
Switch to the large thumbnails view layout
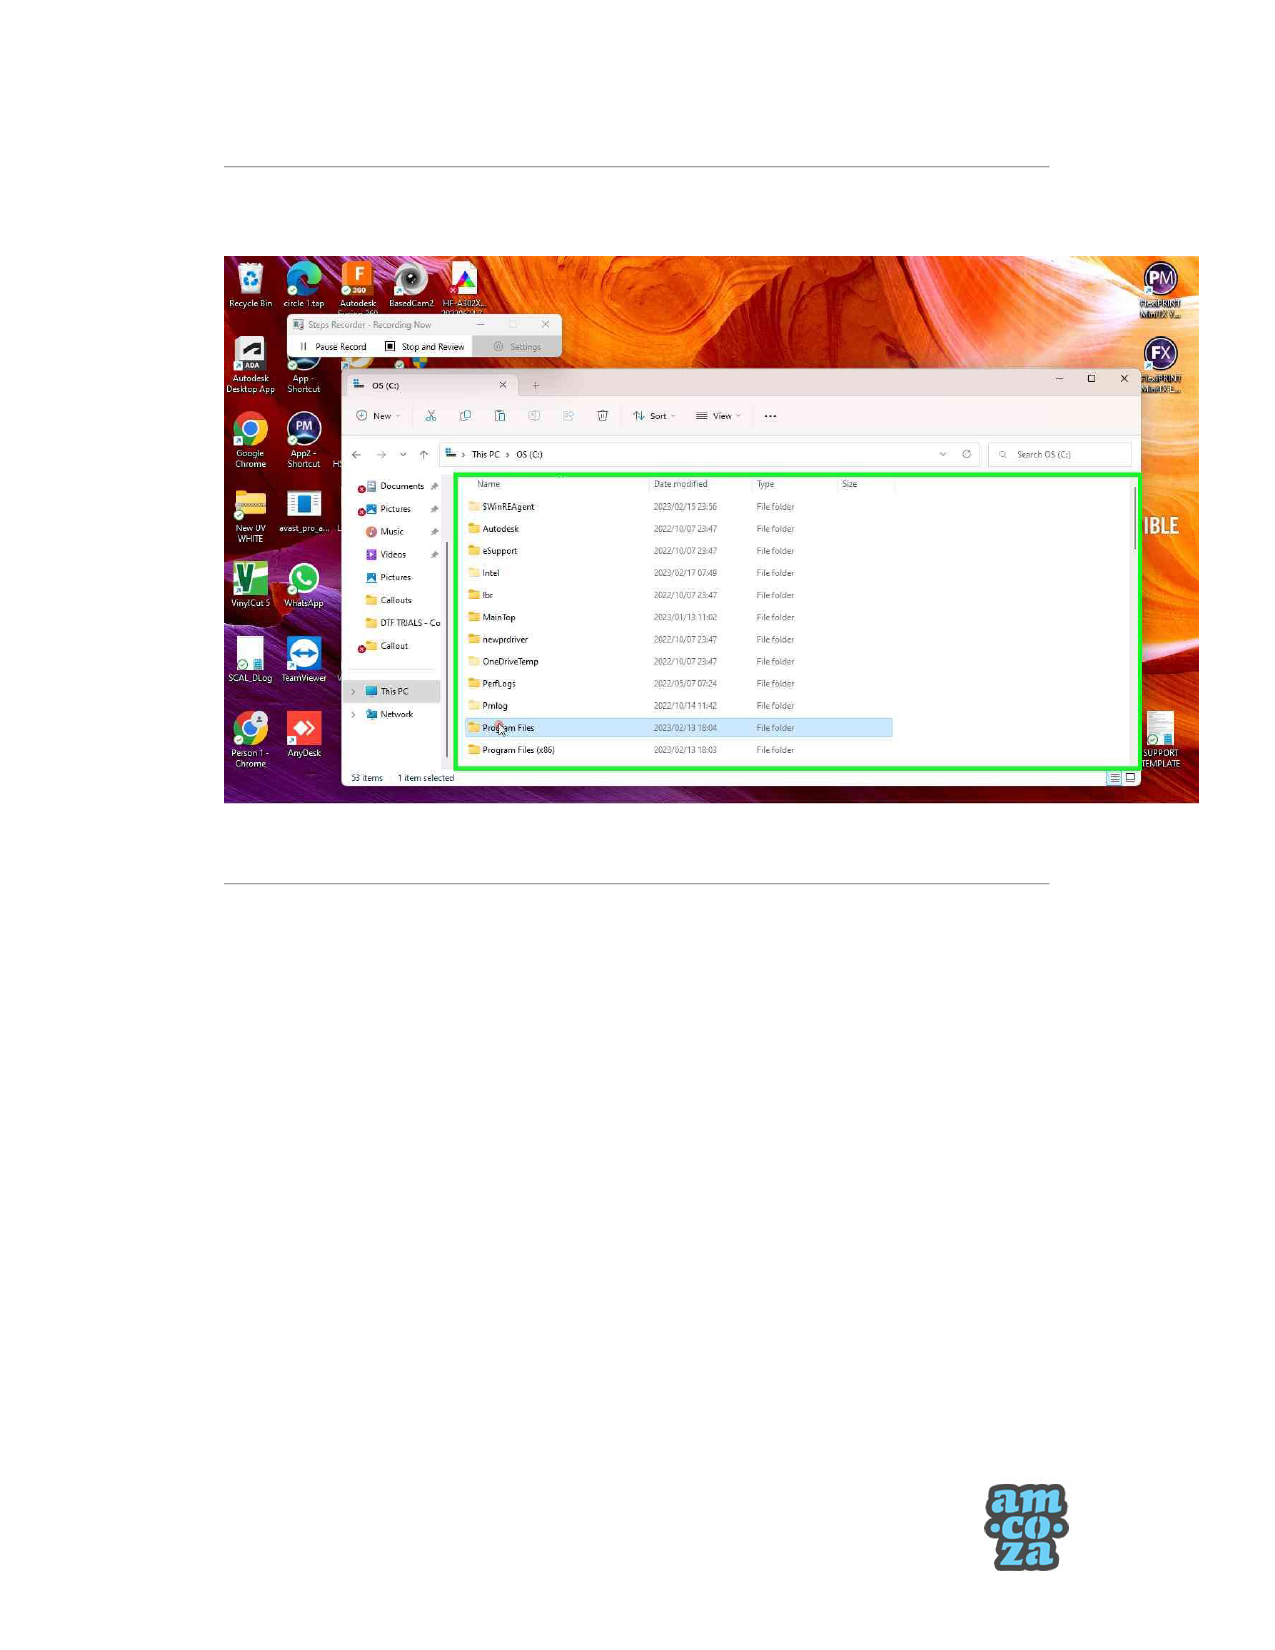click(1131, 778)
